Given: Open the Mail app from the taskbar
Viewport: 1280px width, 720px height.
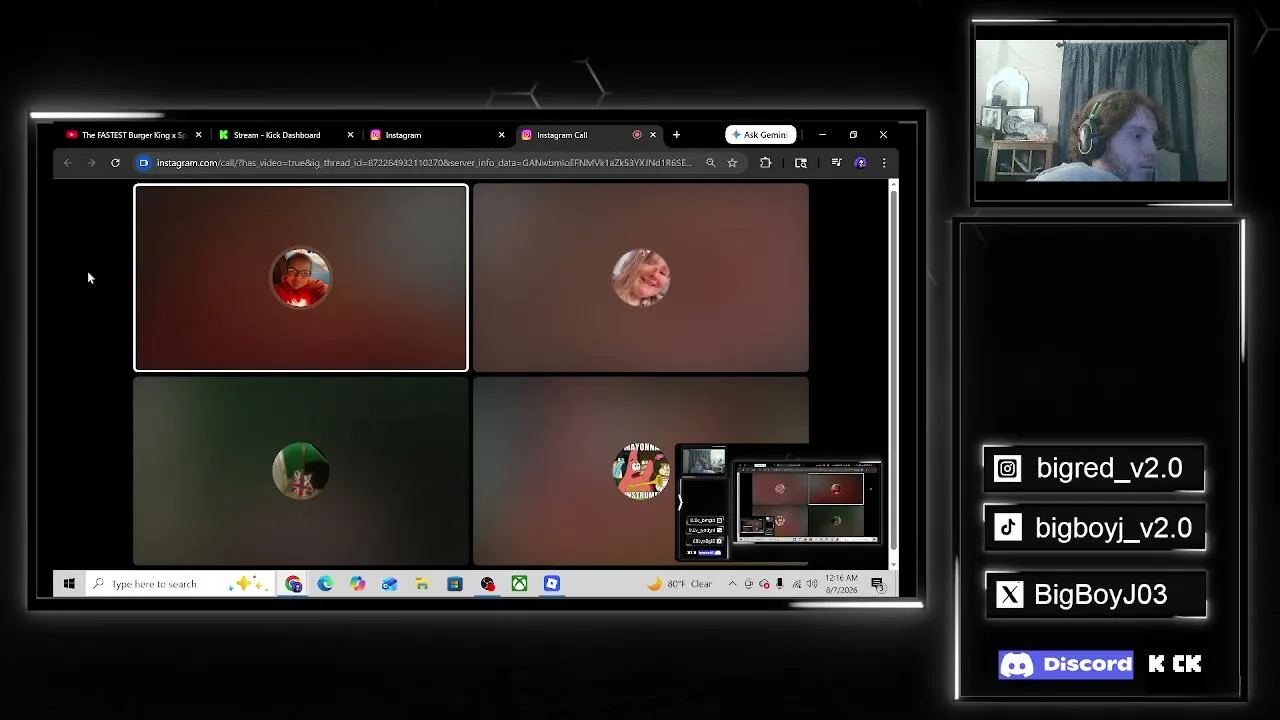Looking at the screenshot, I should click(x=389, y=584).
